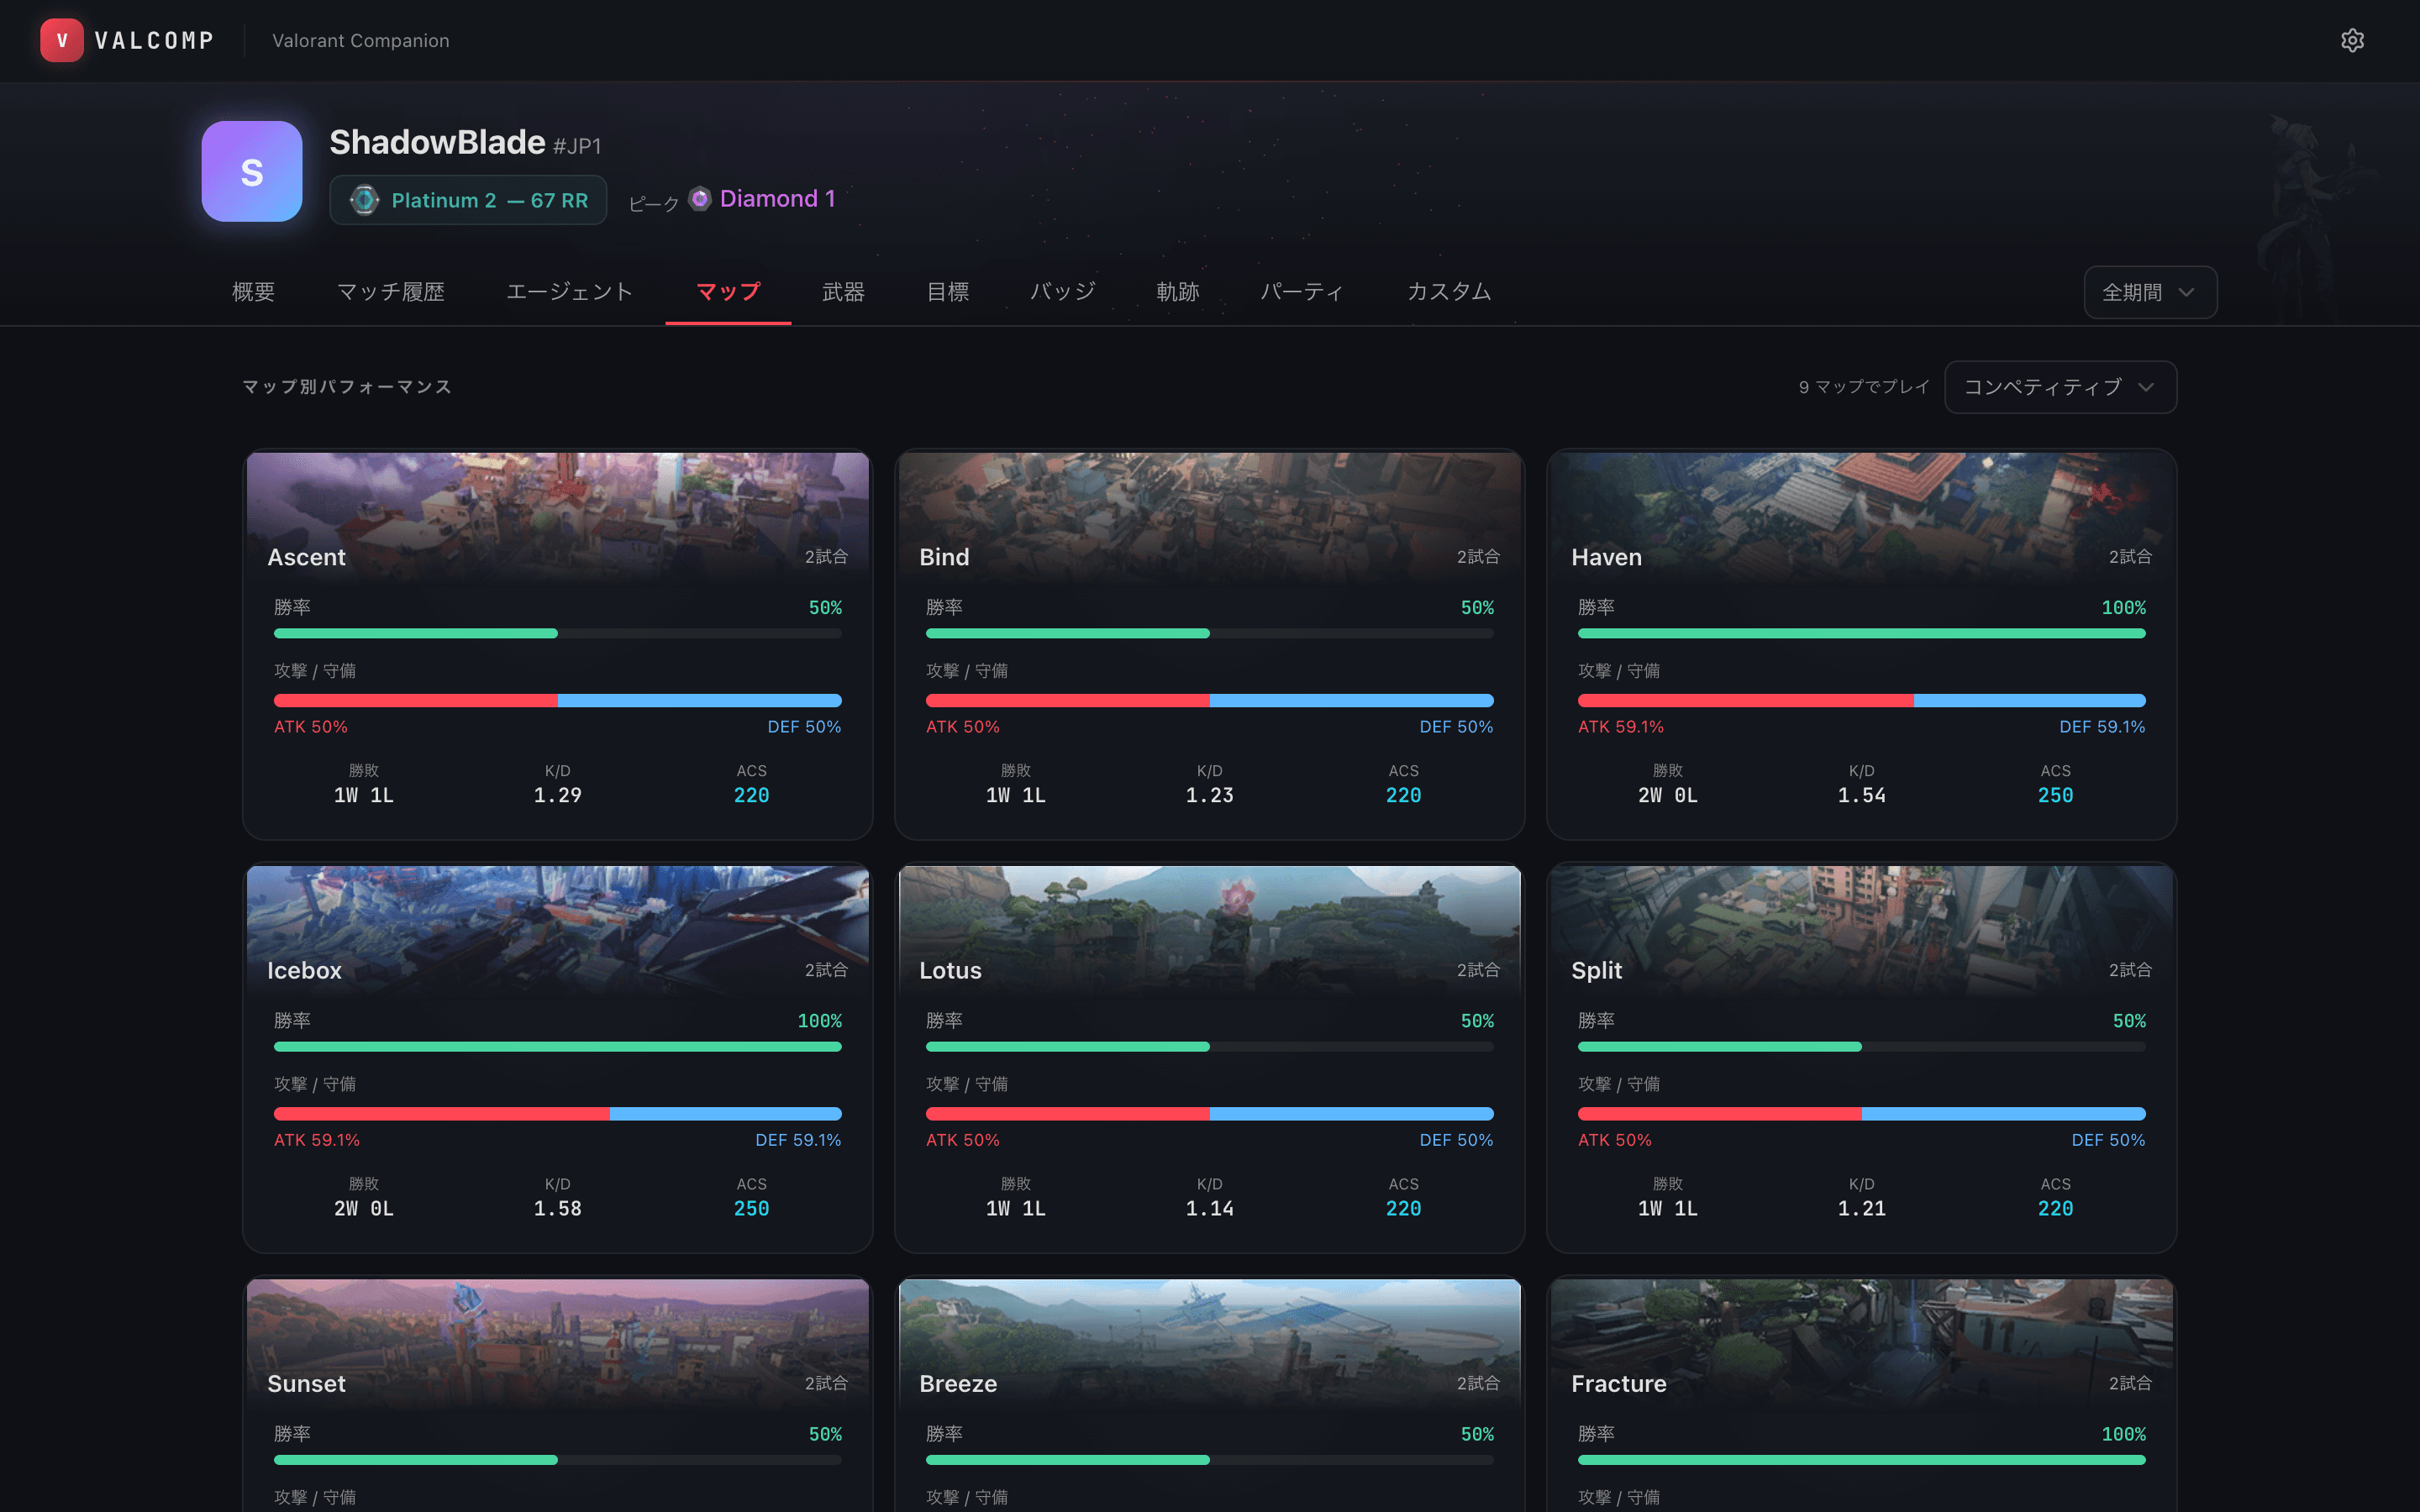
Task: Select the マップ tab
Action: [728, 292]
